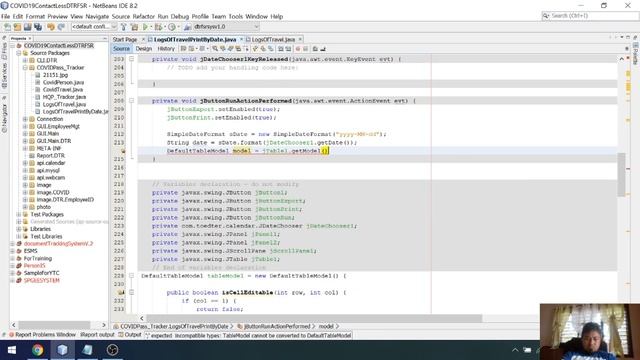Open the iReport output tab
640x360 pixels.
pyautogui.click(x=97, y=335)
